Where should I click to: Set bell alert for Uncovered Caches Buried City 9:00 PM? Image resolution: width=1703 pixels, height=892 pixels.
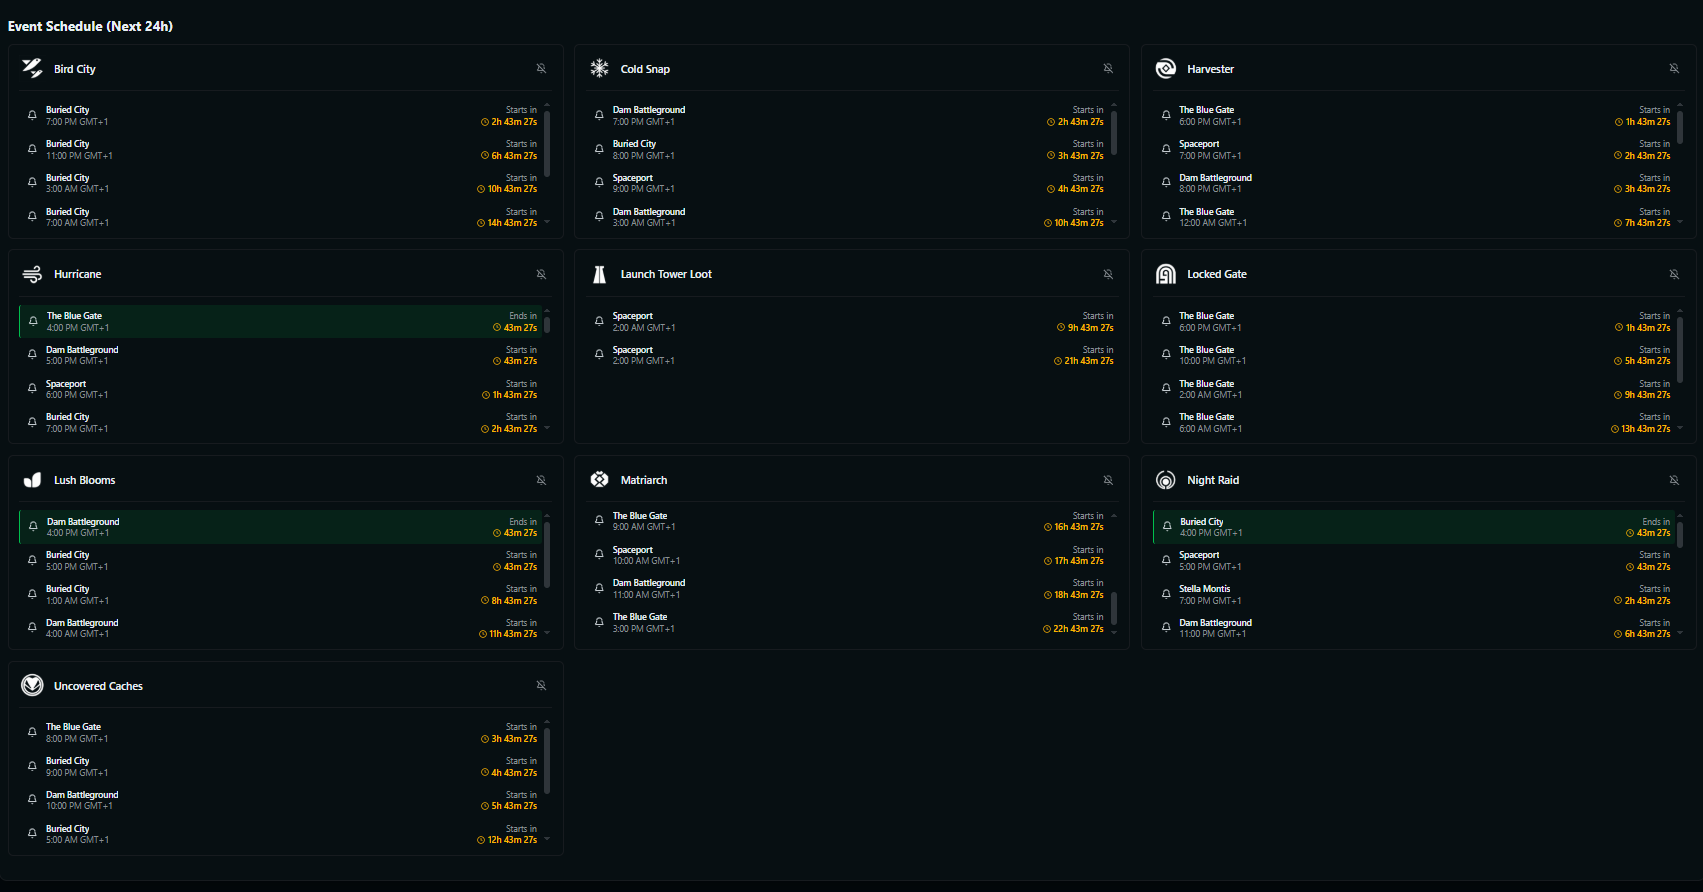click(x=32, y=767)
